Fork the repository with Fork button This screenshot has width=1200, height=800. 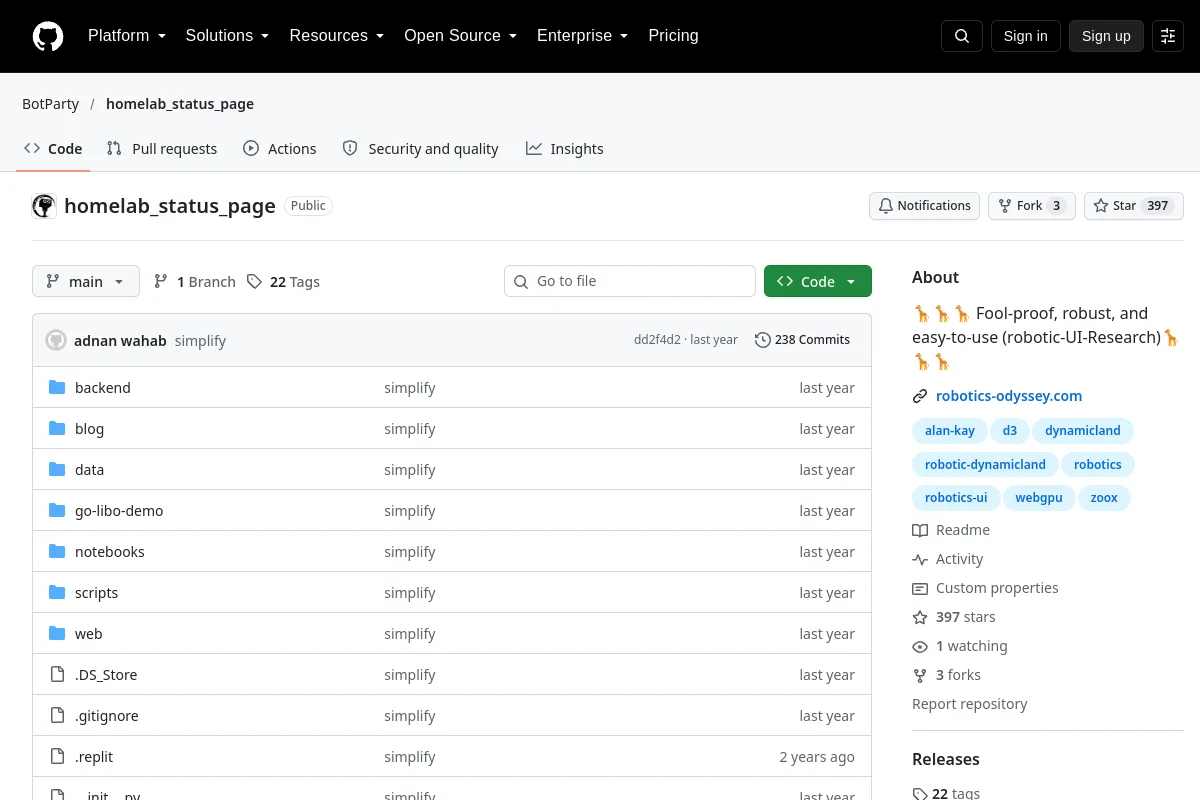pyautogui.click(x=1032, y=206)
